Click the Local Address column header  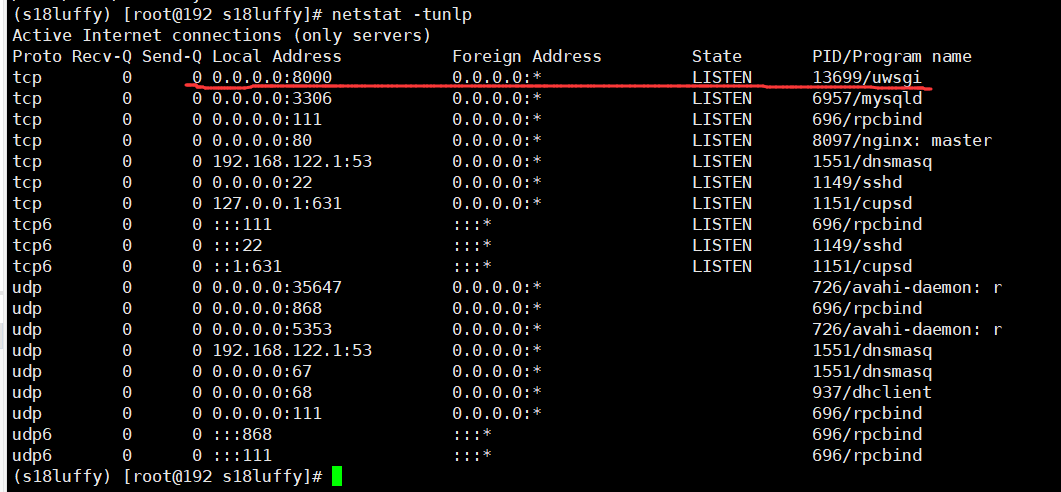pos(277,56)
